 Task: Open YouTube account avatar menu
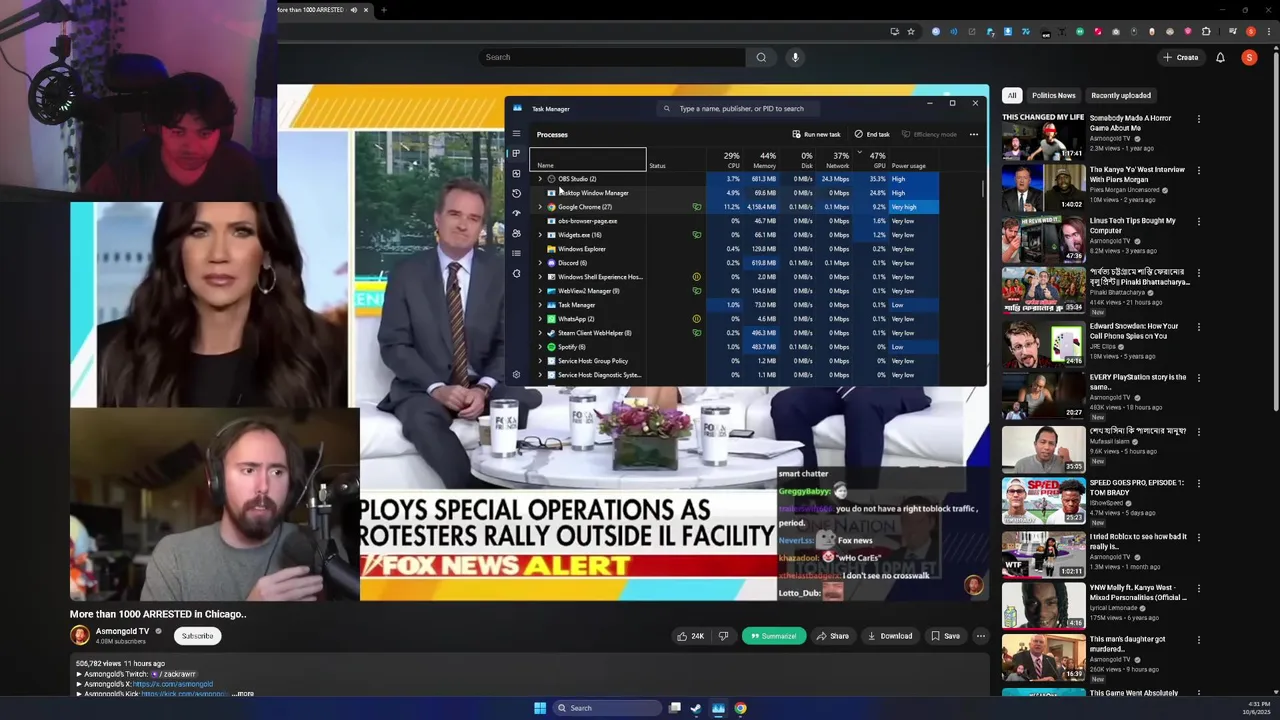[1249, 57]
